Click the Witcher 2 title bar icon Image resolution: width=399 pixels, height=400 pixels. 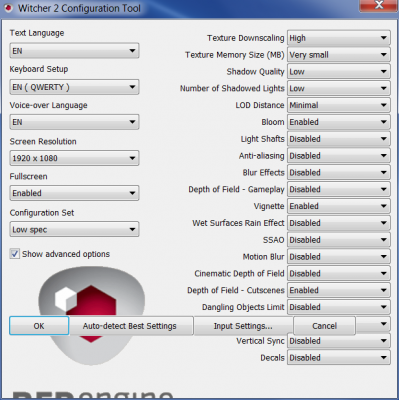[x=8, y=8]
